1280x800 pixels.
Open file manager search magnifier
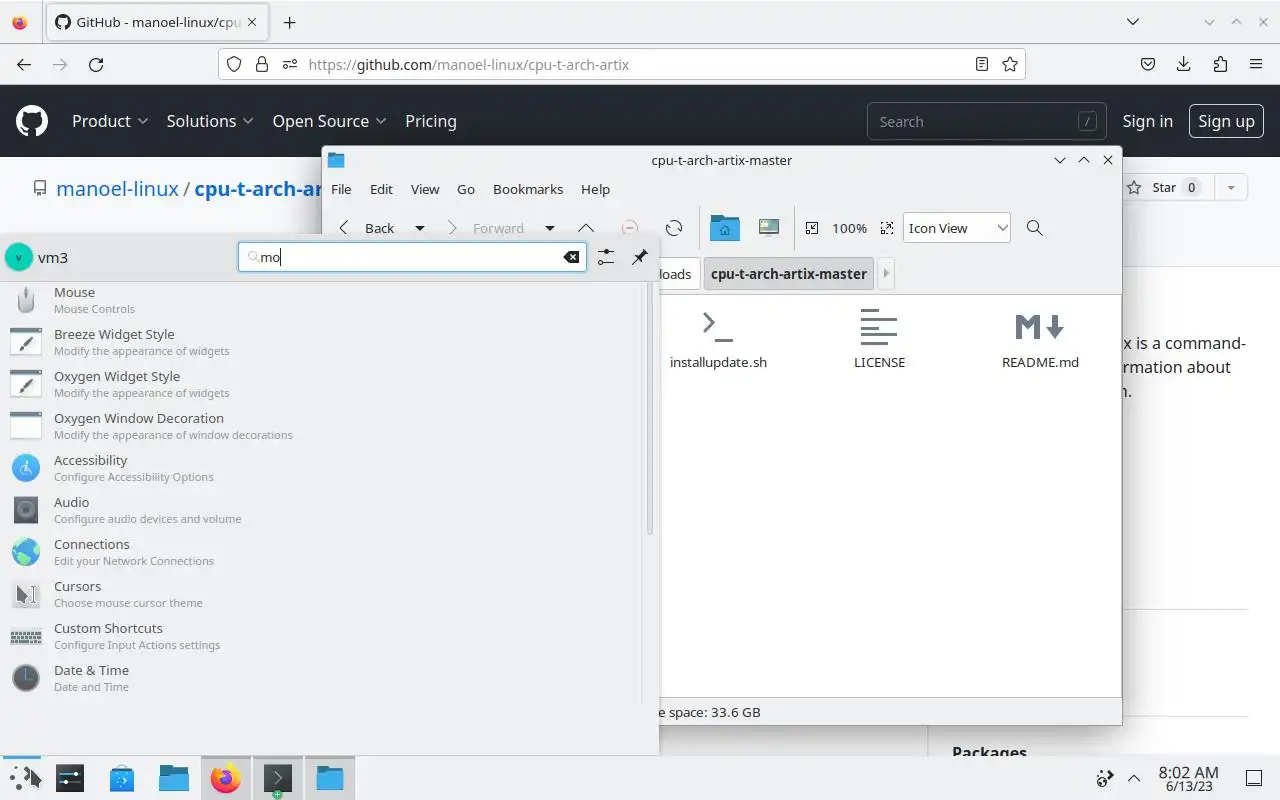(1035, 228)
